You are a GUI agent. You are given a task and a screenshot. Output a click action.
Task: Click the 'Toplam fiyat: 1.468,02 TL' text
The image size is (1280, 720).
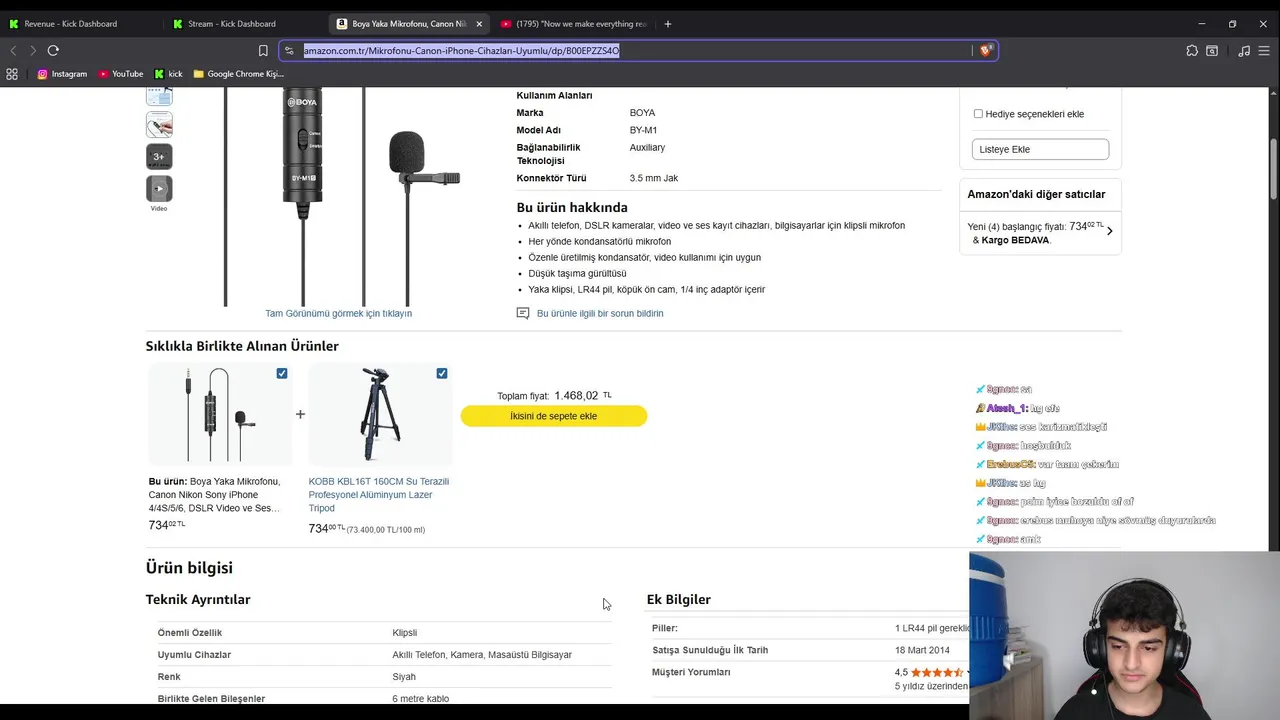[x=554, y=396]
